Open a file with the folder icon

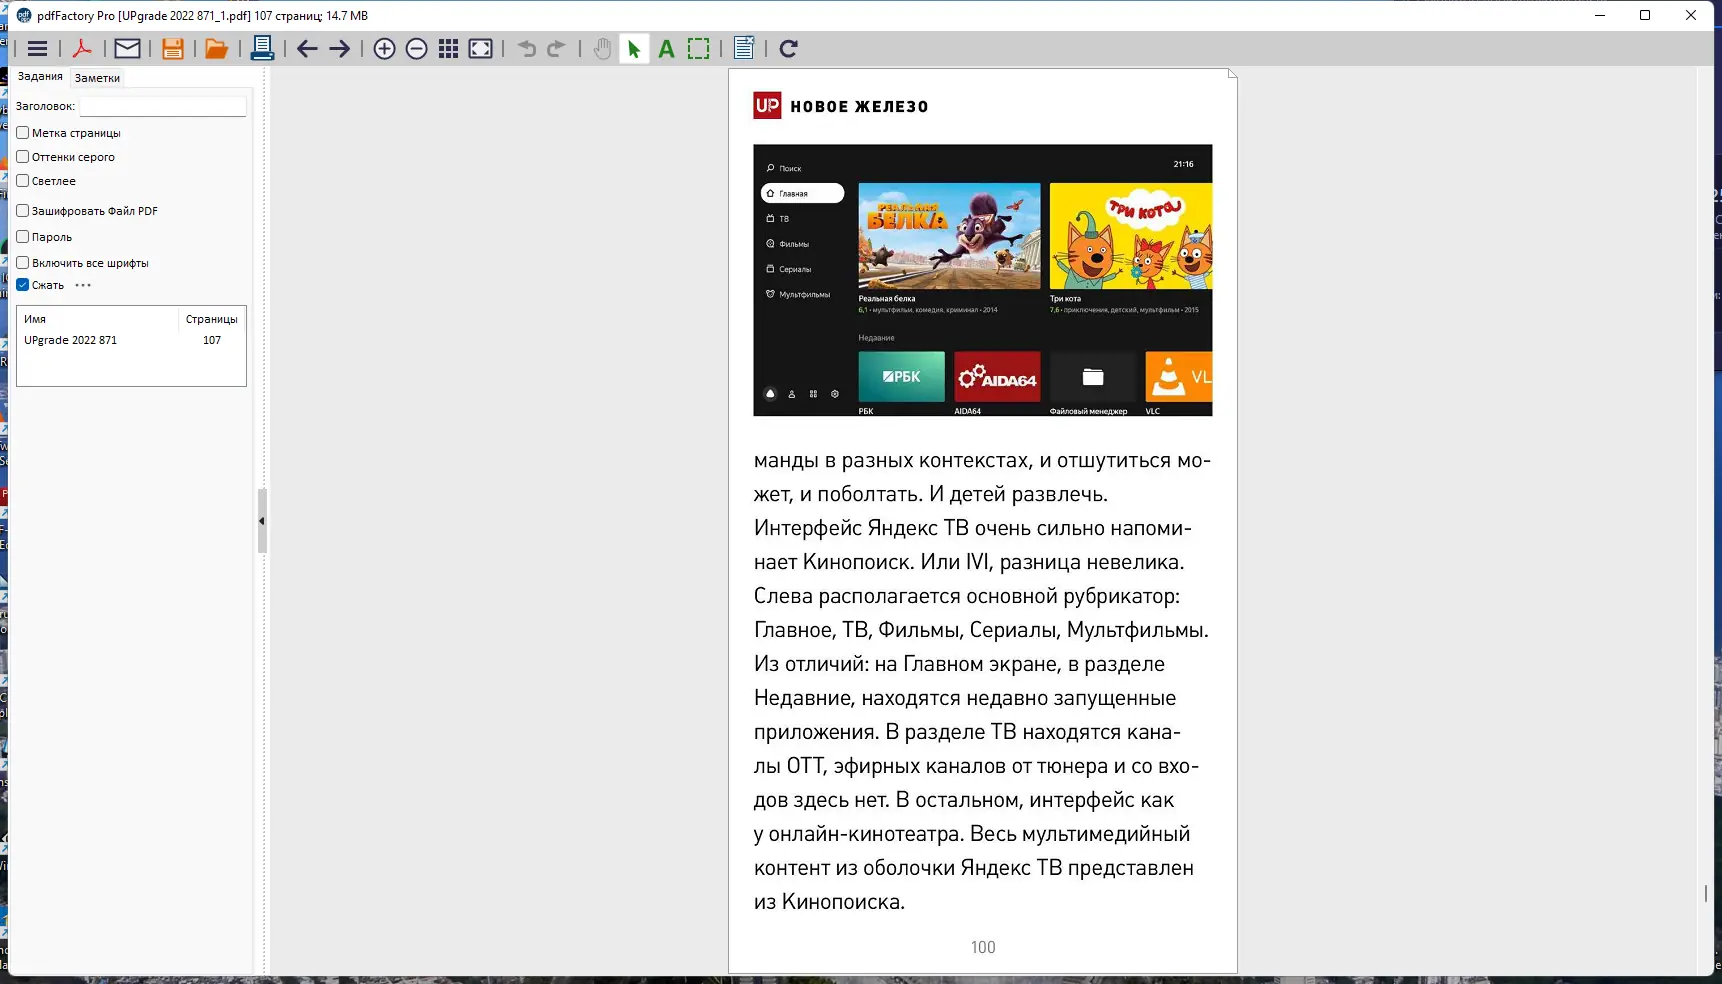click(x=216, y=48)
